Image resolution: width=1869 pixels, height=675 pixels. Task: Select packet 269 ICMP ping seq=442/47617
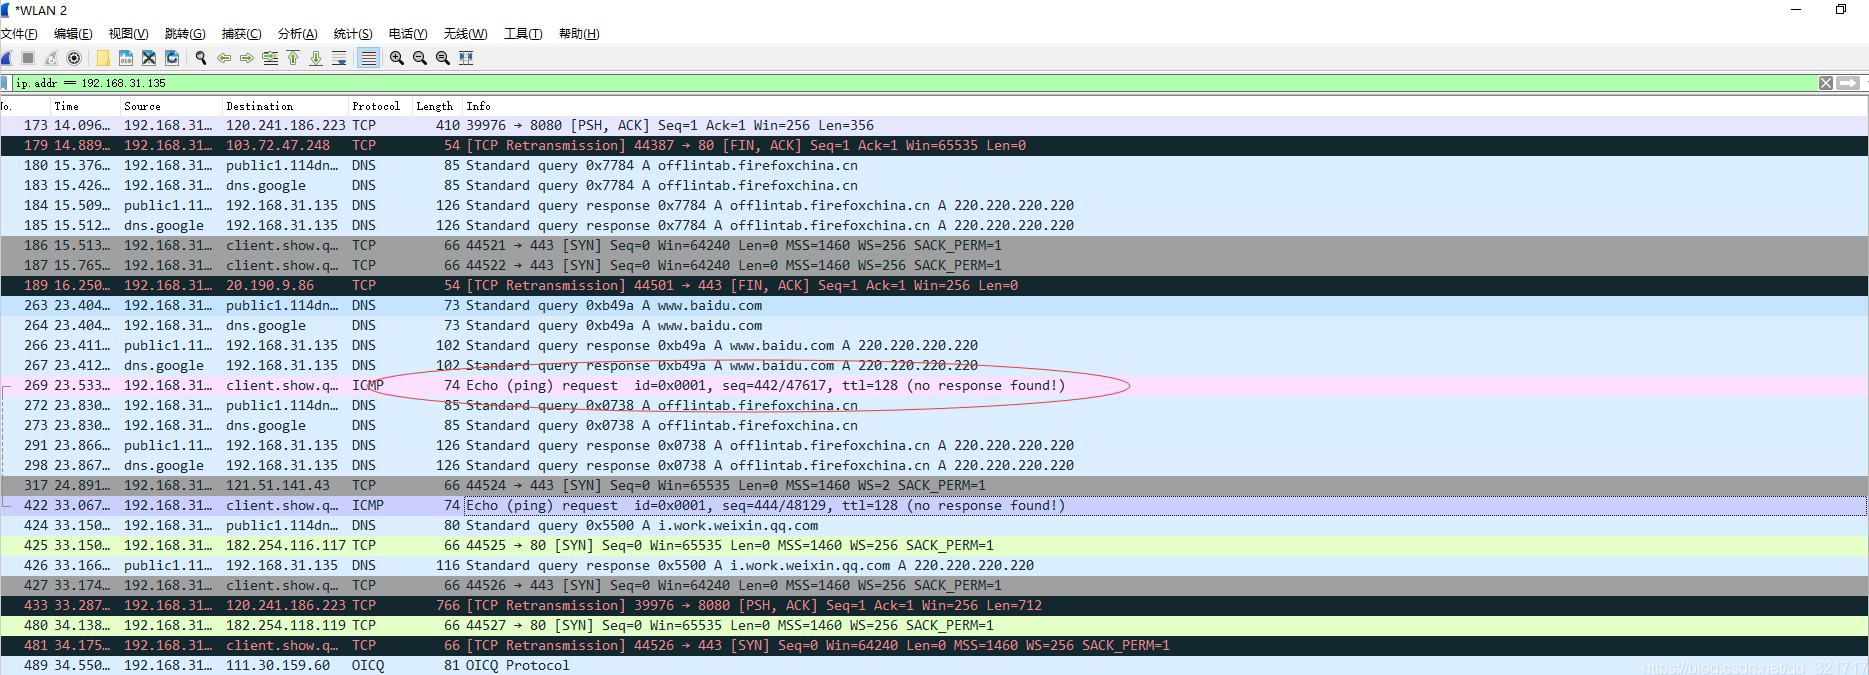click(x=933, y=386)
